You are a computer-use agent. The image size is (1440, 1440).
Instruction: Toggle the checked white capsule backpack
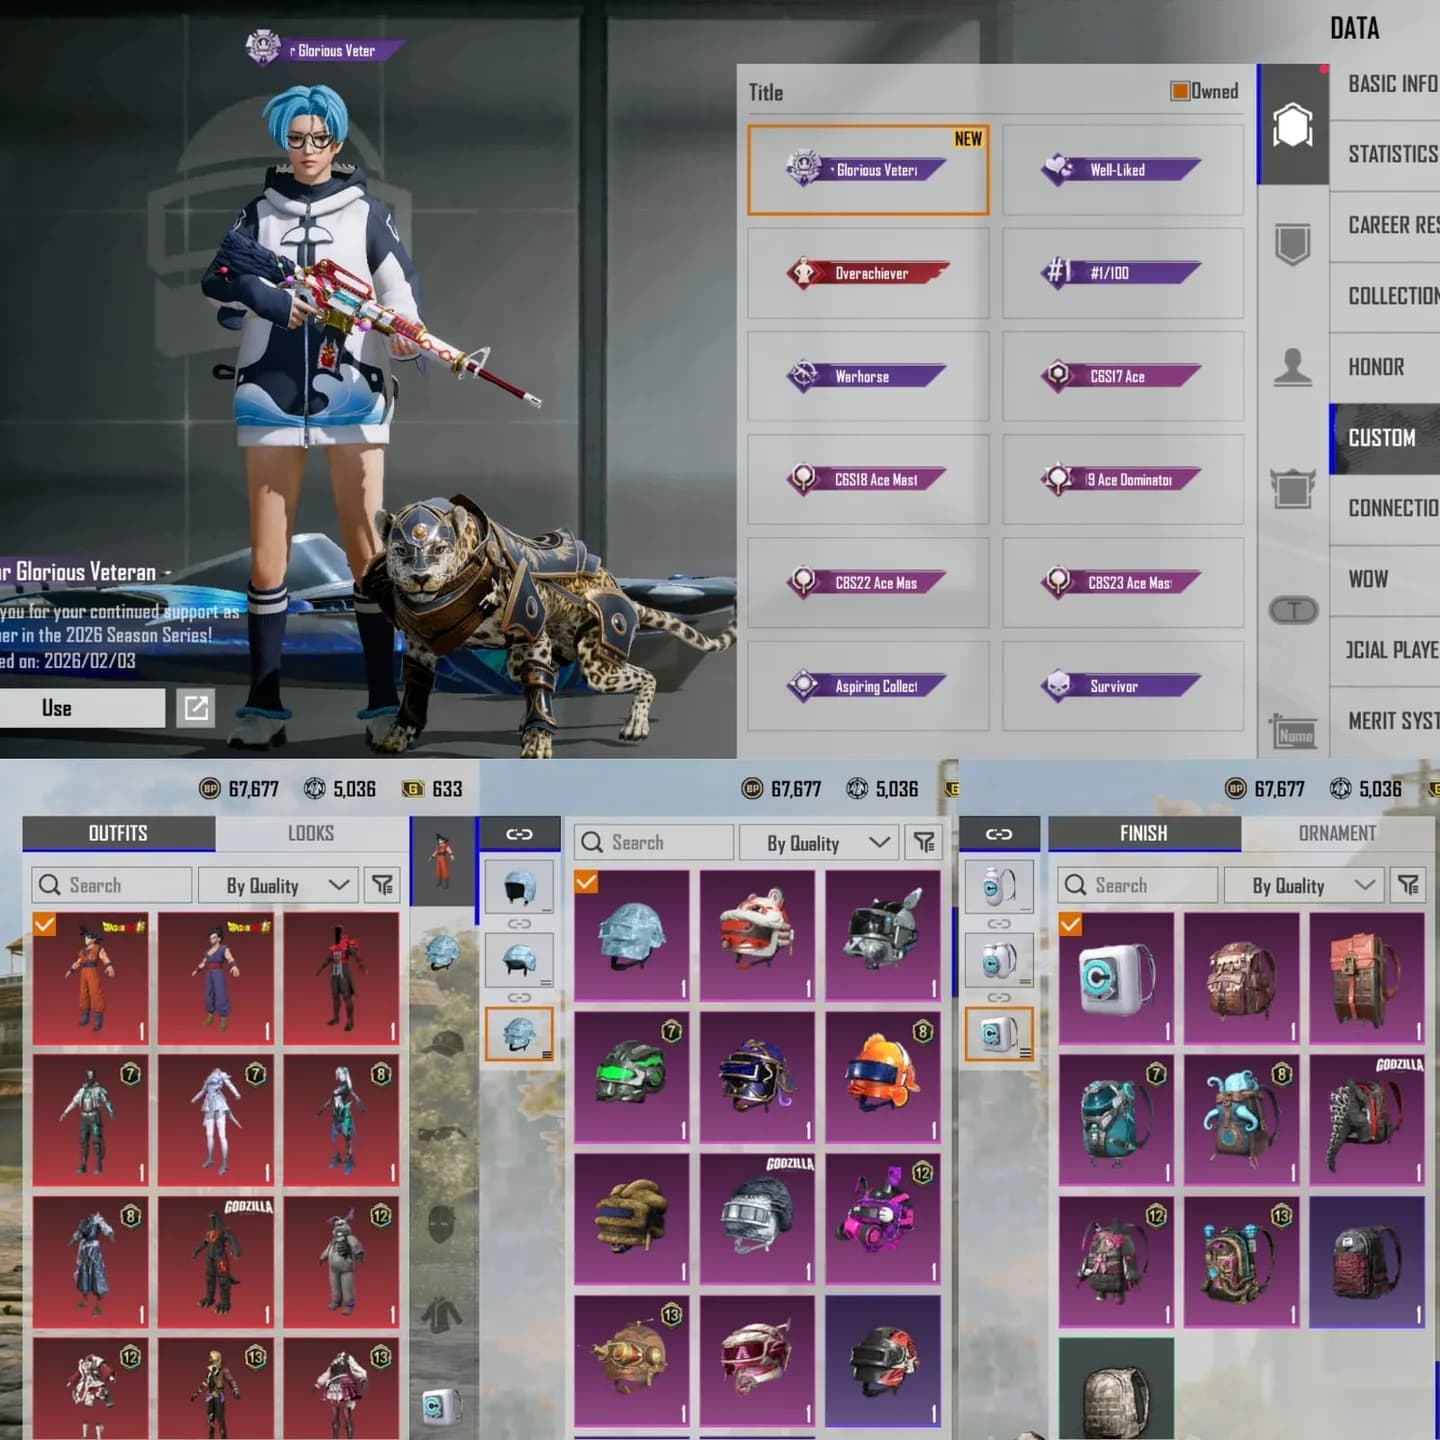[x=1117, y=978]
